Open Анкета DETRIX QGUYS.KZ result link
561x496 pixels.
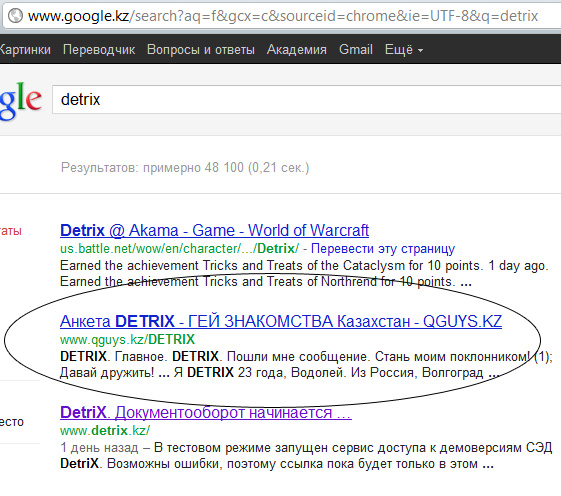[281, 321]
